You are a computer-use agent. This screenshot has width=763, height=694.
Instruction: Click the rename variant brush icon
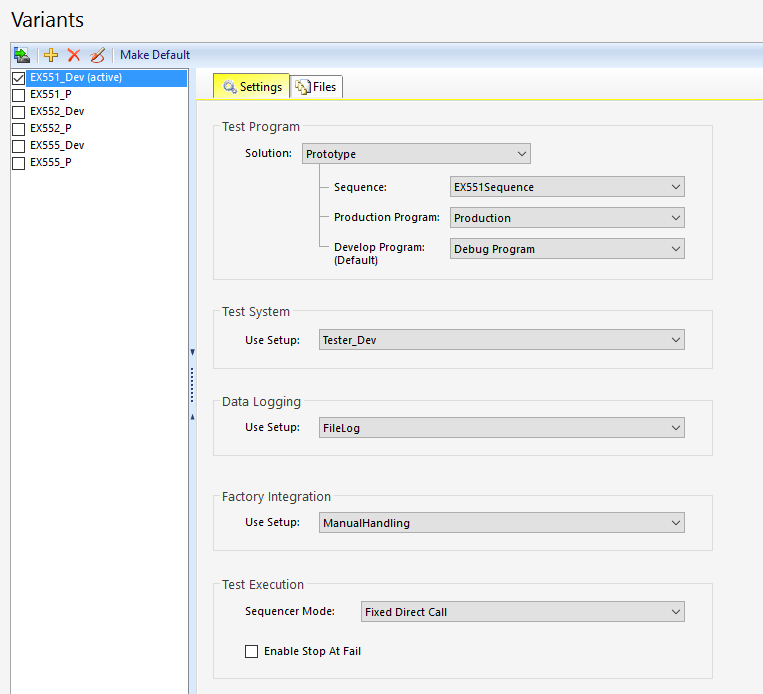97,55
